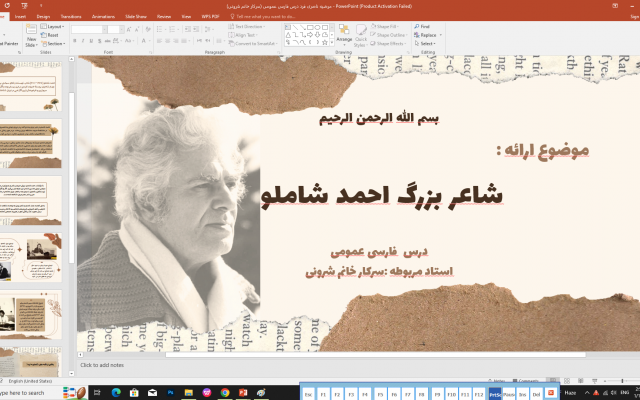The height and width of the screenshot is (400, 640).
Task: Switch to the Animations tab
Action: 103,16
